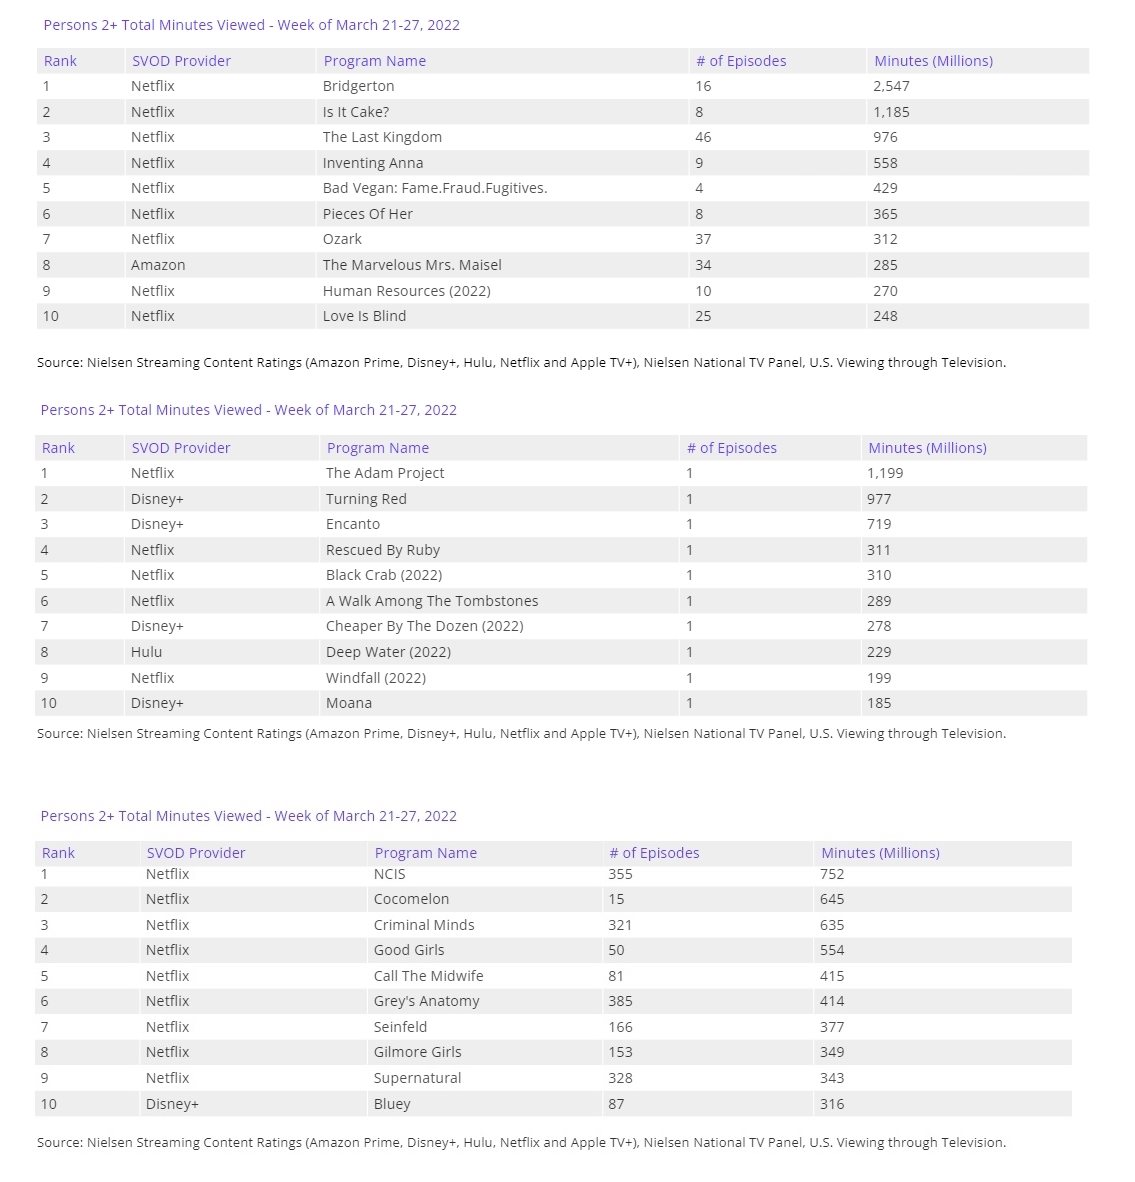Select The Adam Project movie title
The height and width of the screenshot is (1182, 1135).
pyautogui.click(x=385, y=473)
